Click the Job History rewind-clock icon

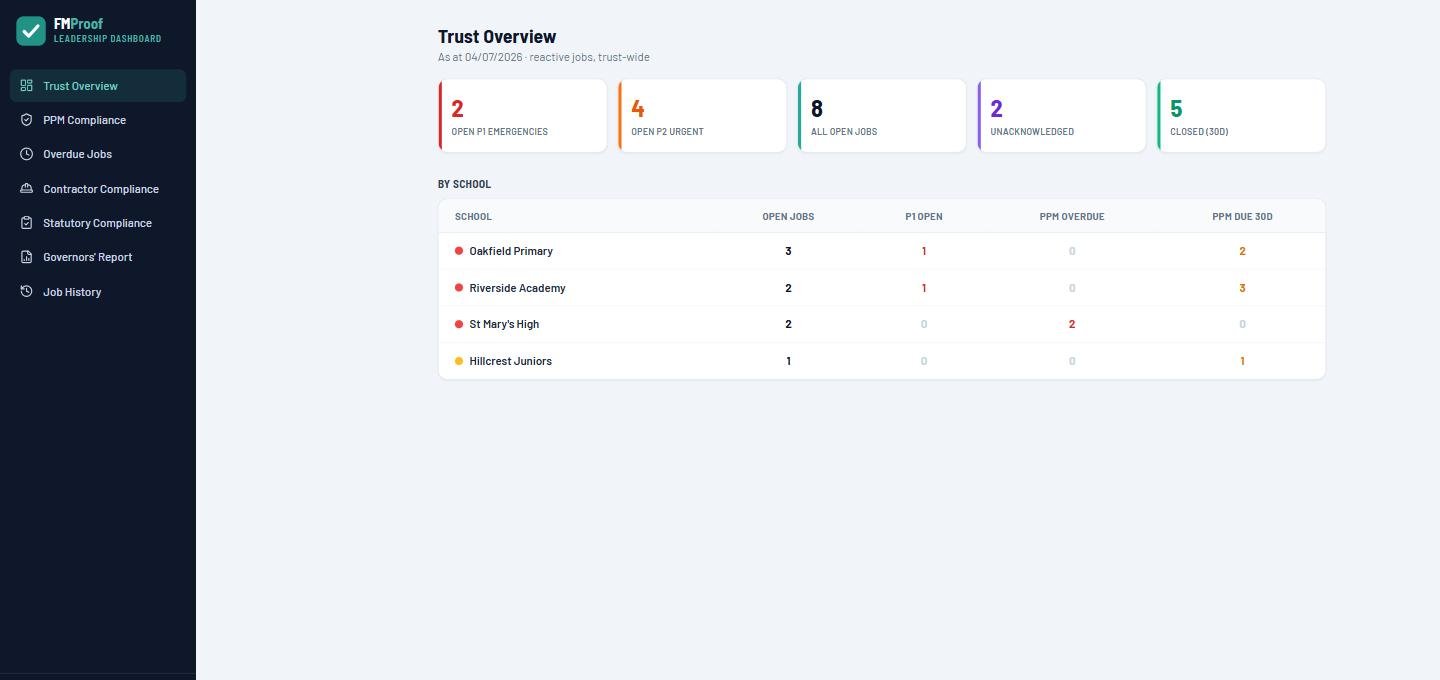(27, 292)
